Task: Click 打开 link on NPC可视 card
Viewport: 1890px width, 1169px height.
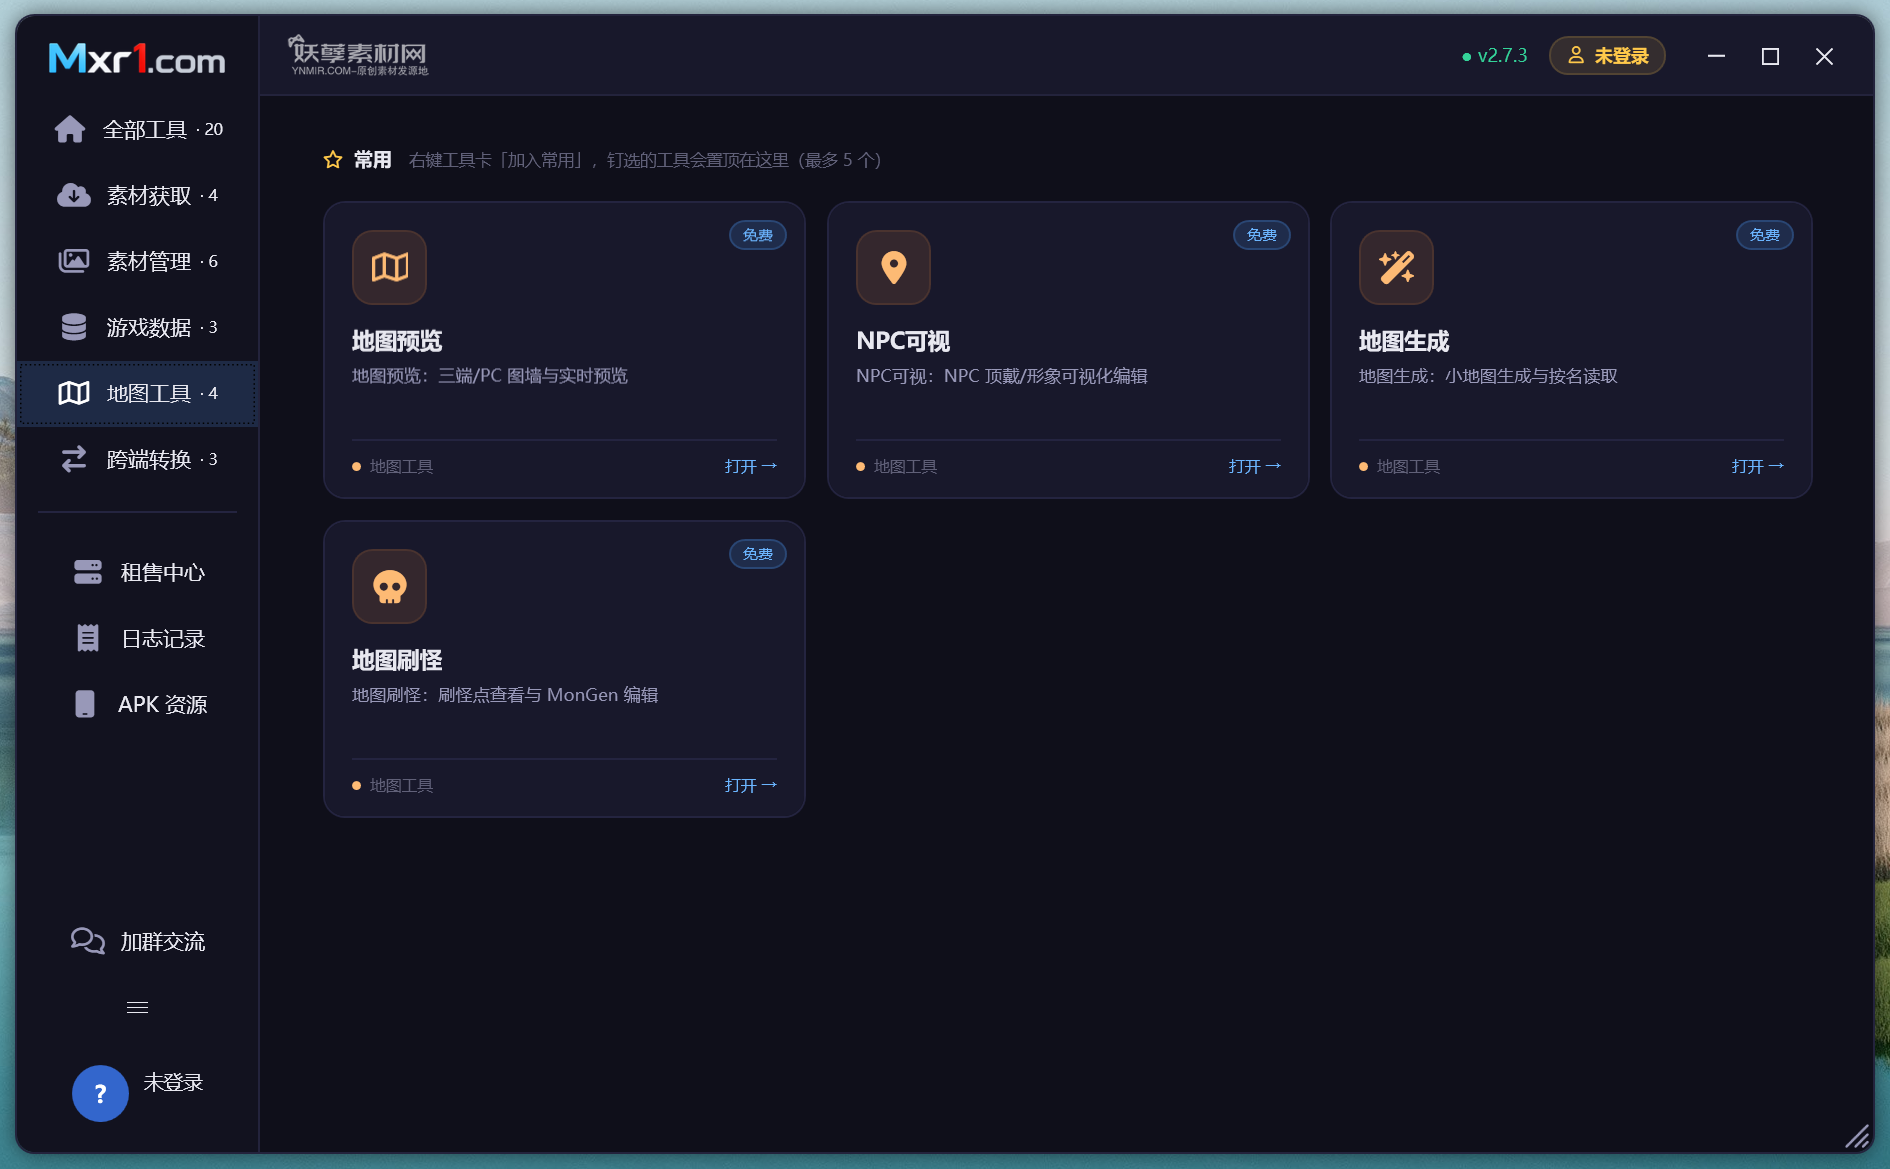Action: [x=1254, y=466]
